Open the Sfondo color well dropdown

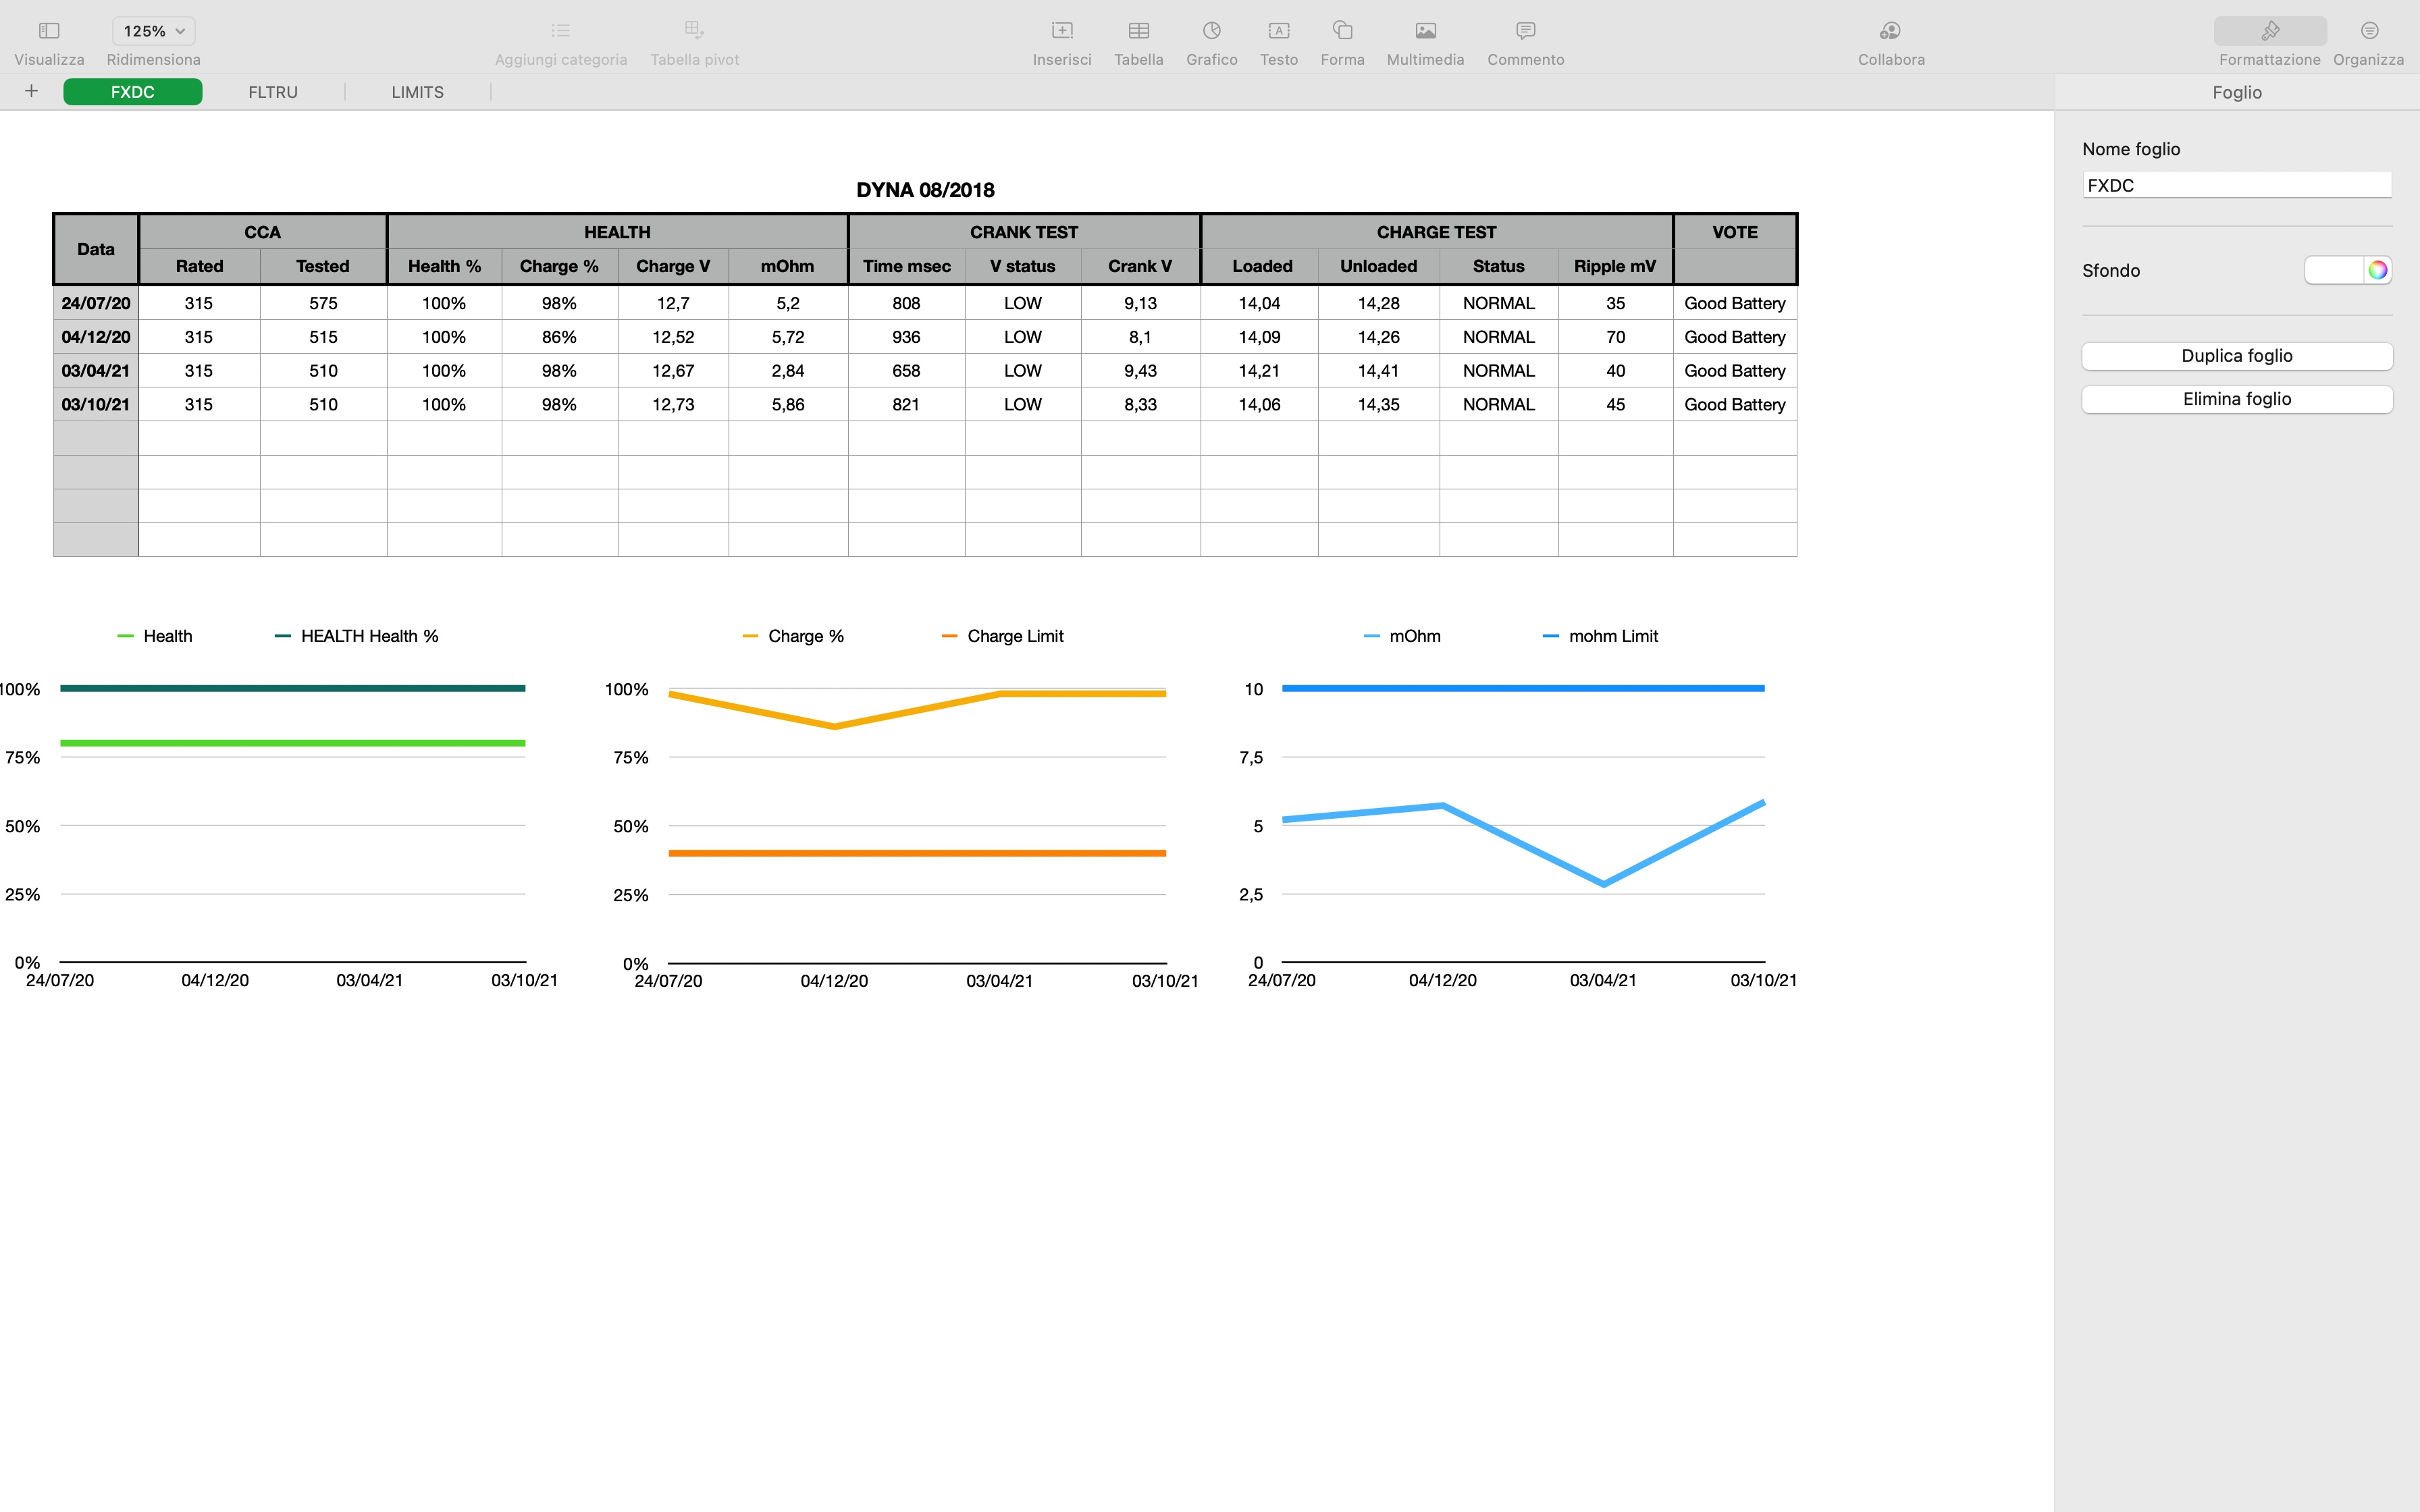coord(2334,270)
